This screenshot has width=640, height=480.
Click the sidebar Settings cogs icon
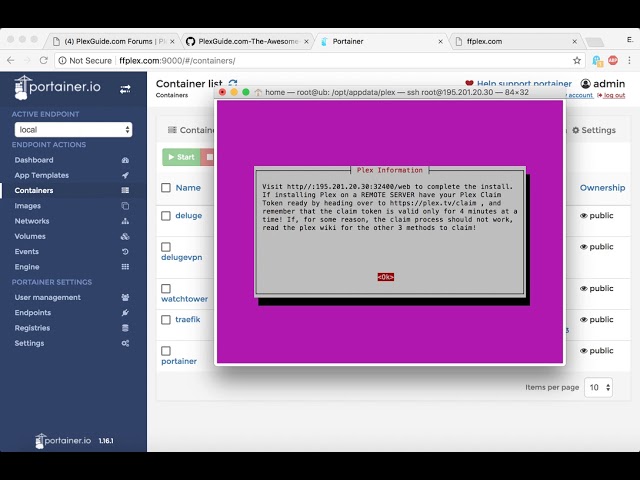(125, 343)
